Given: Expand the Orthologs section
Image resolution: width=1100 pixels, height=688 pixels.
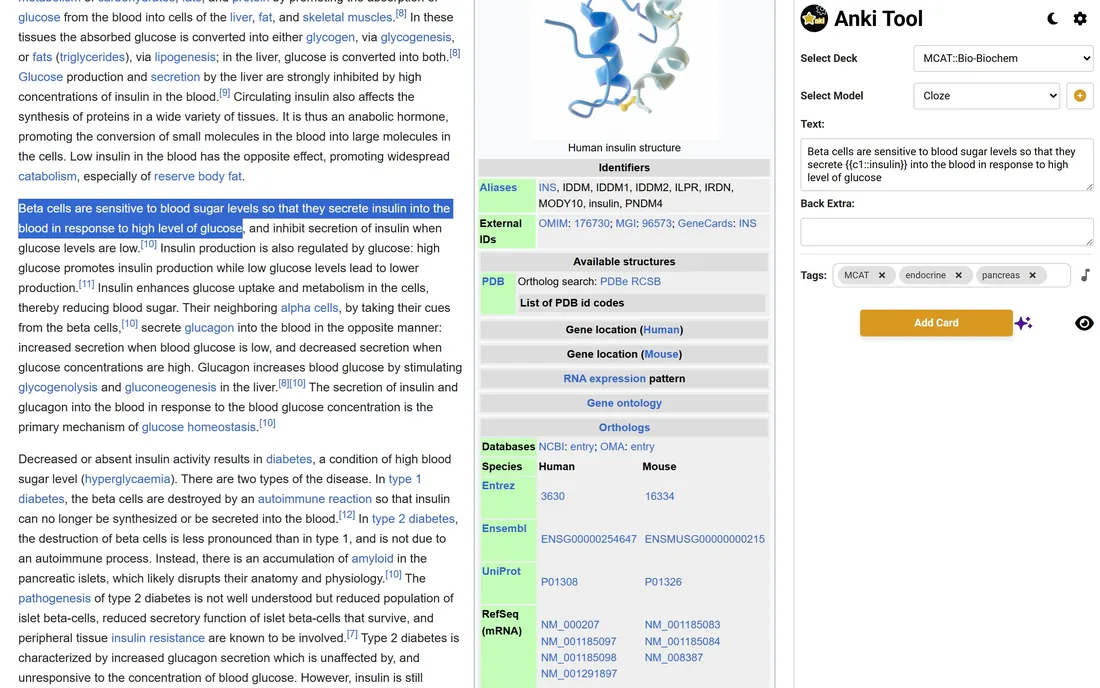Looking at the screenshot, I should point(624,428).
